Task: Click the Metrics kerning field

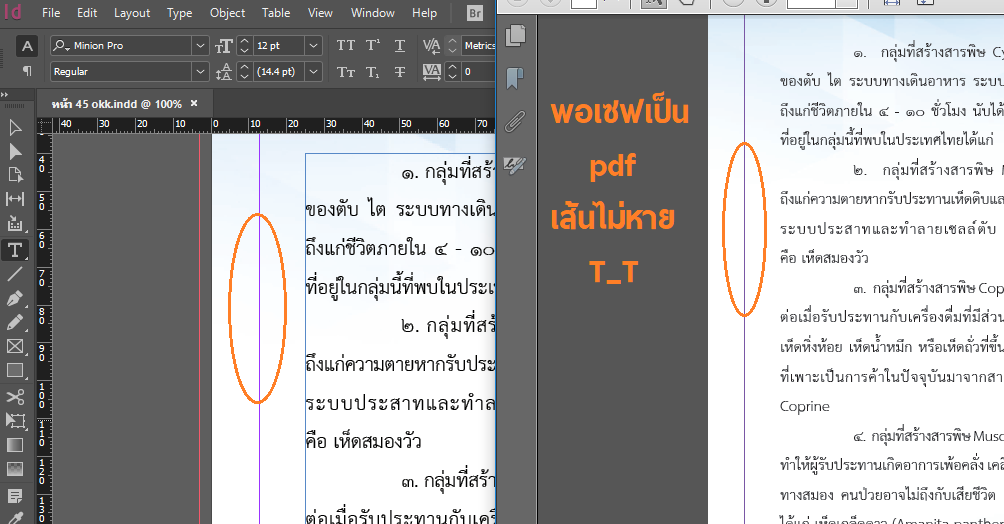Action: point(479,45)
